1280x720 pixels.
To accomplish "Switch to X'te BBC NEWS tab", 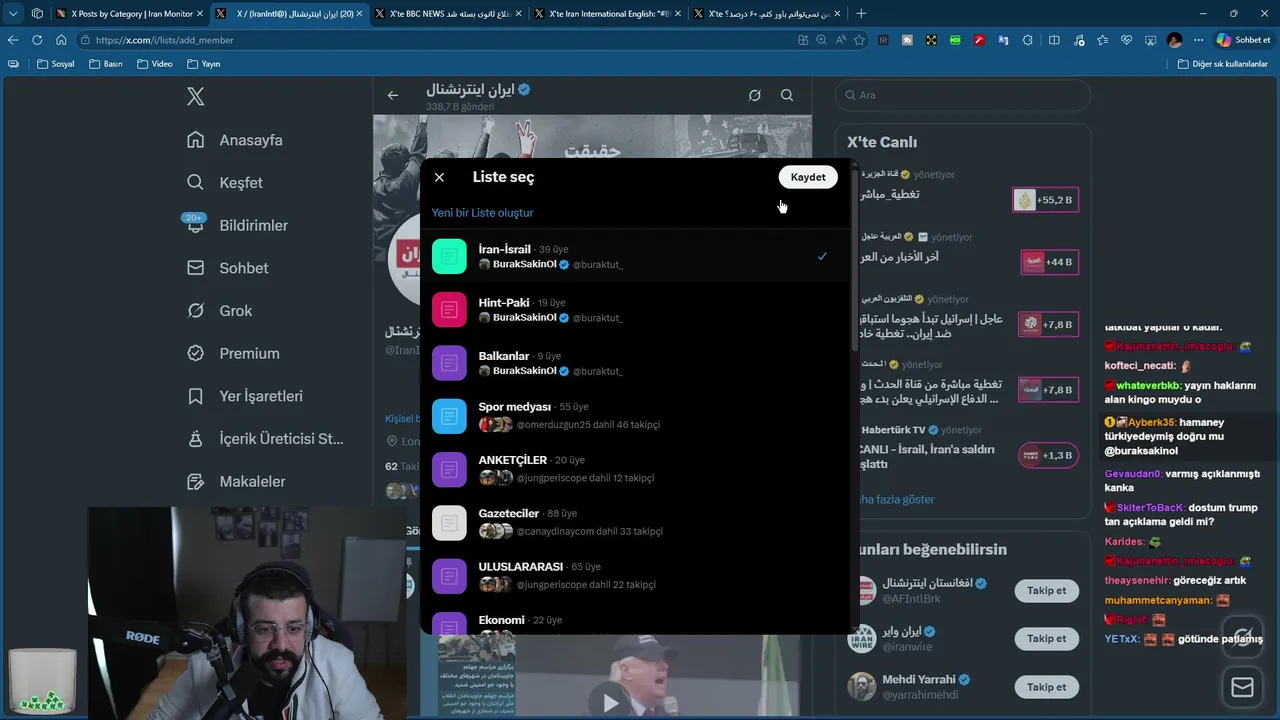I will click(448, 14).
